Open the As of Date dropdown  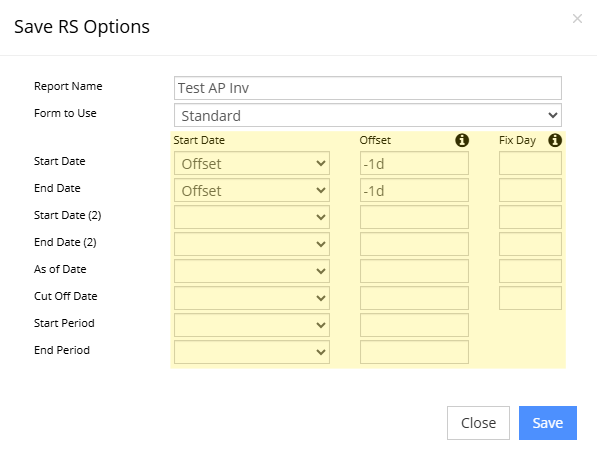coord(252,271)
